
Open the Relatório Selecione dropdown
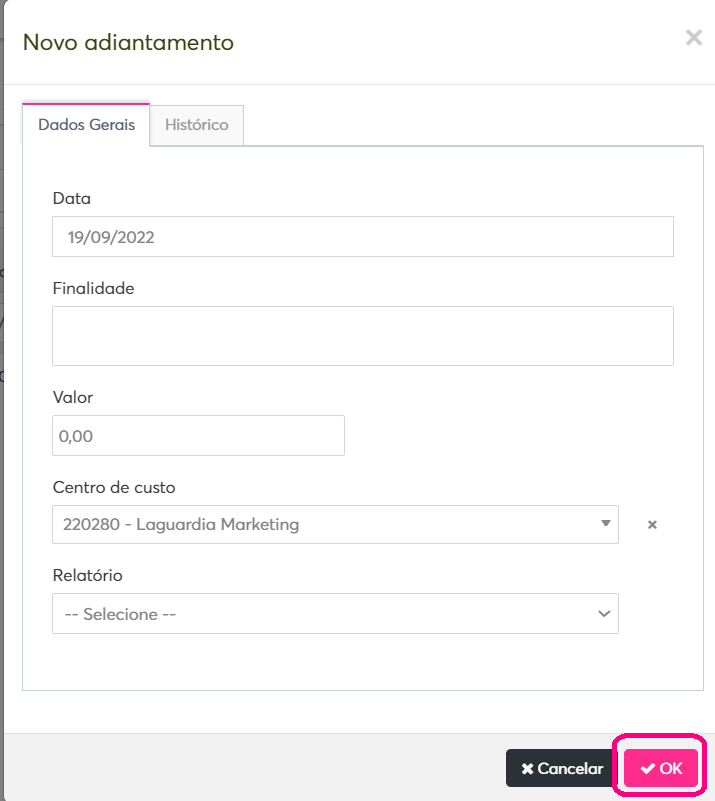320,614
